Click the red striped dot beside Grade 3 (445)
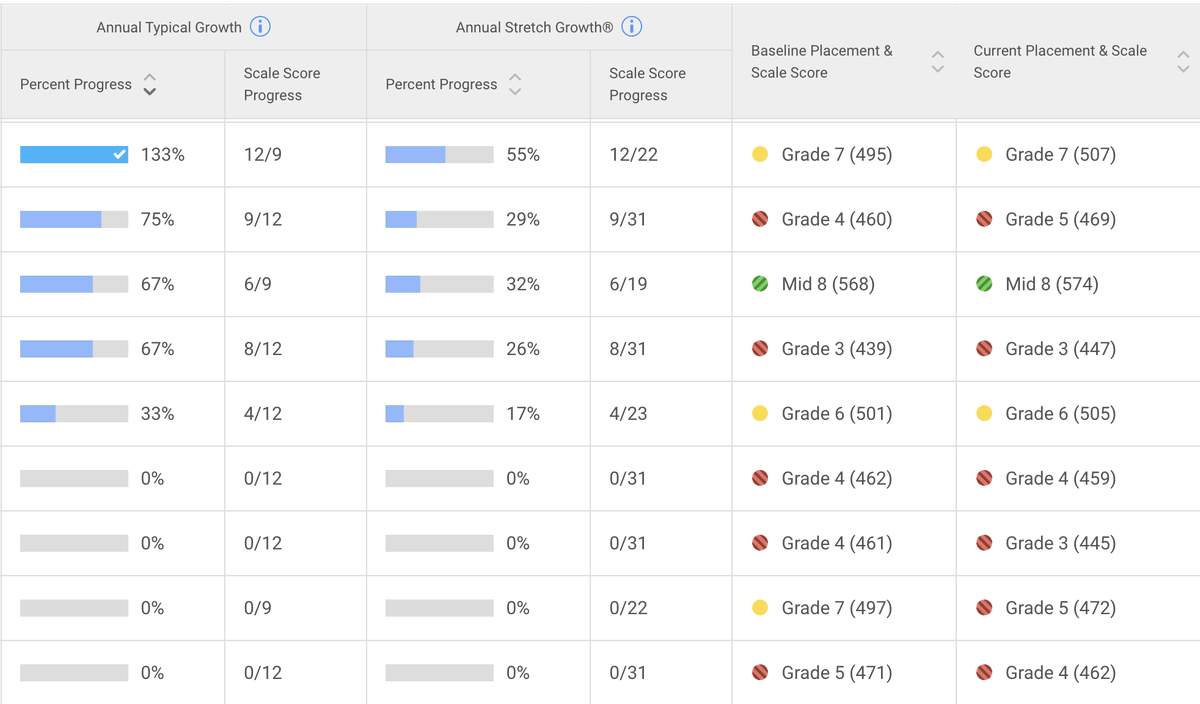The height and width of the screenshot is (704, 1200). click(x=984, y=543)
